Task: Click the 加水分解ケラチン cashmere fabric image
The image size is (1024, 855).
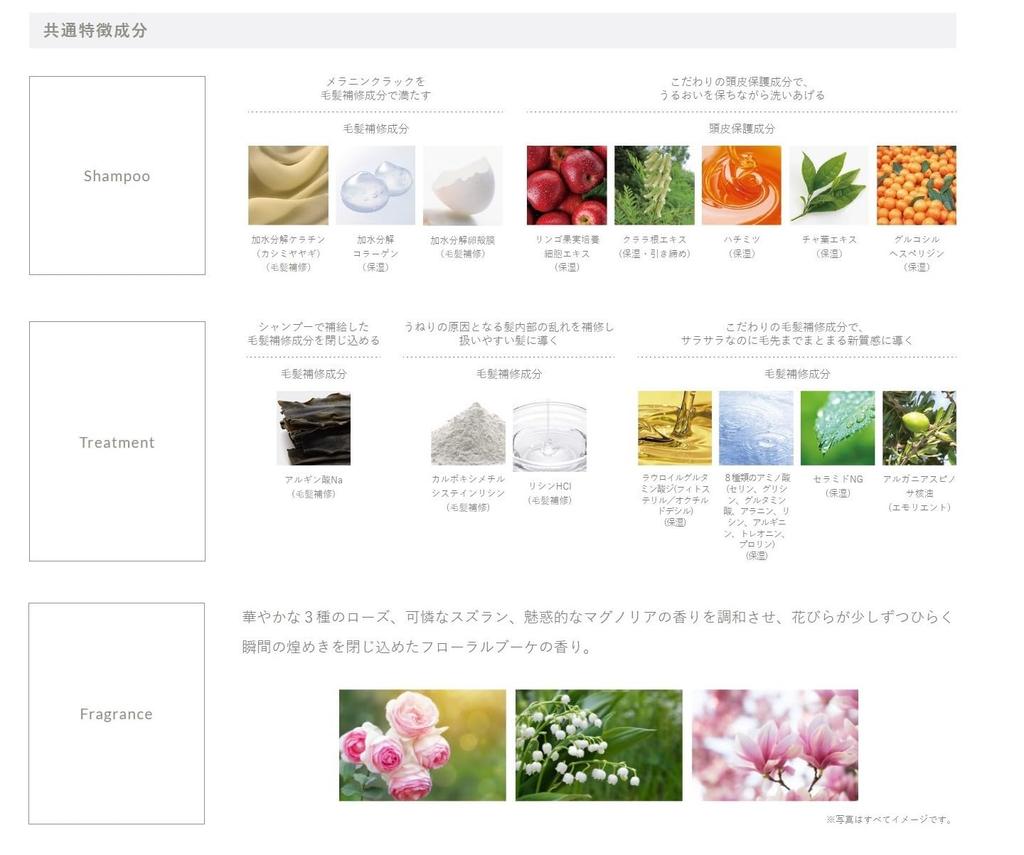Action: [x=287, y=185]
